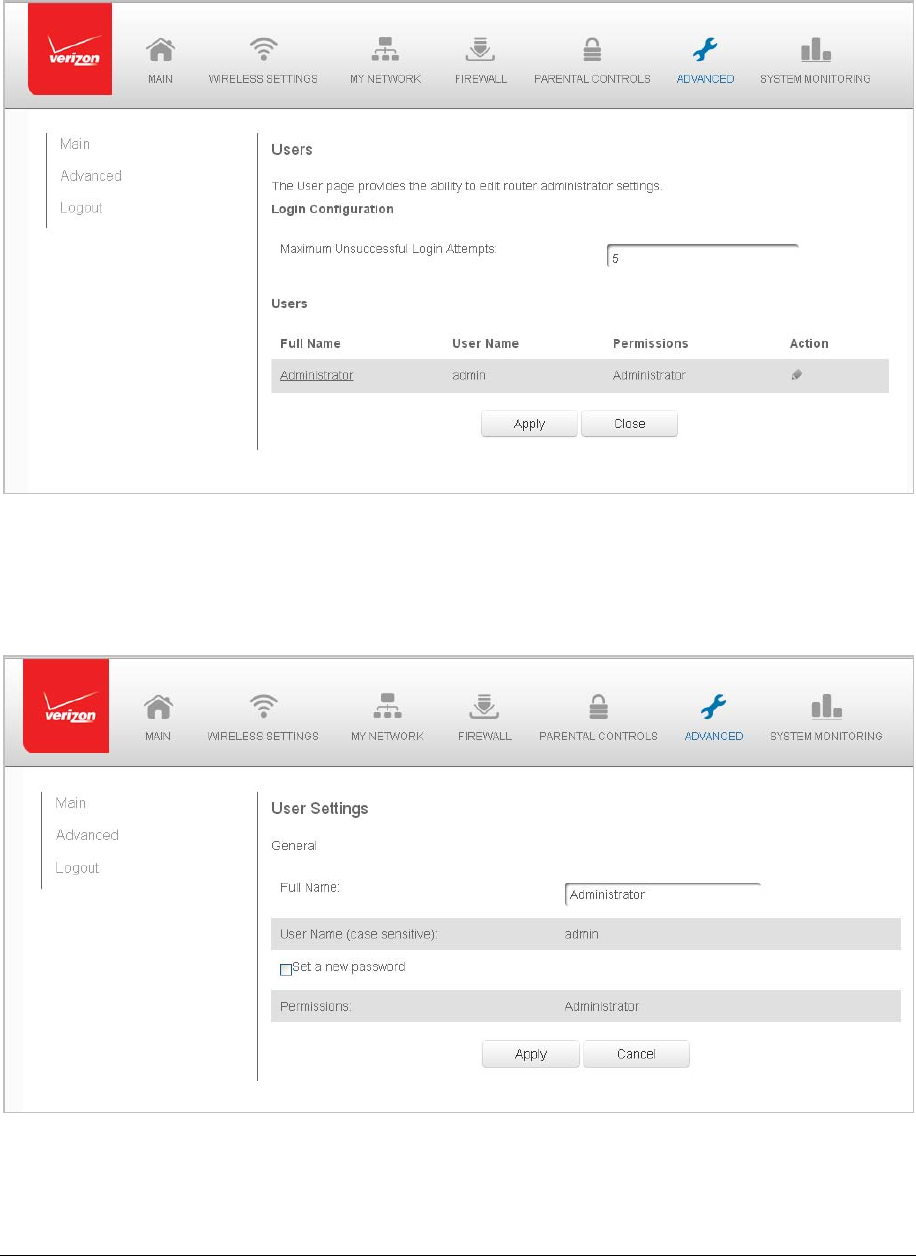Image resolution: width=916 pixels, height=1256 pixels.
Task: Click Administrator value beside Permissions: in User Settings
Action: pos(602,1007)
